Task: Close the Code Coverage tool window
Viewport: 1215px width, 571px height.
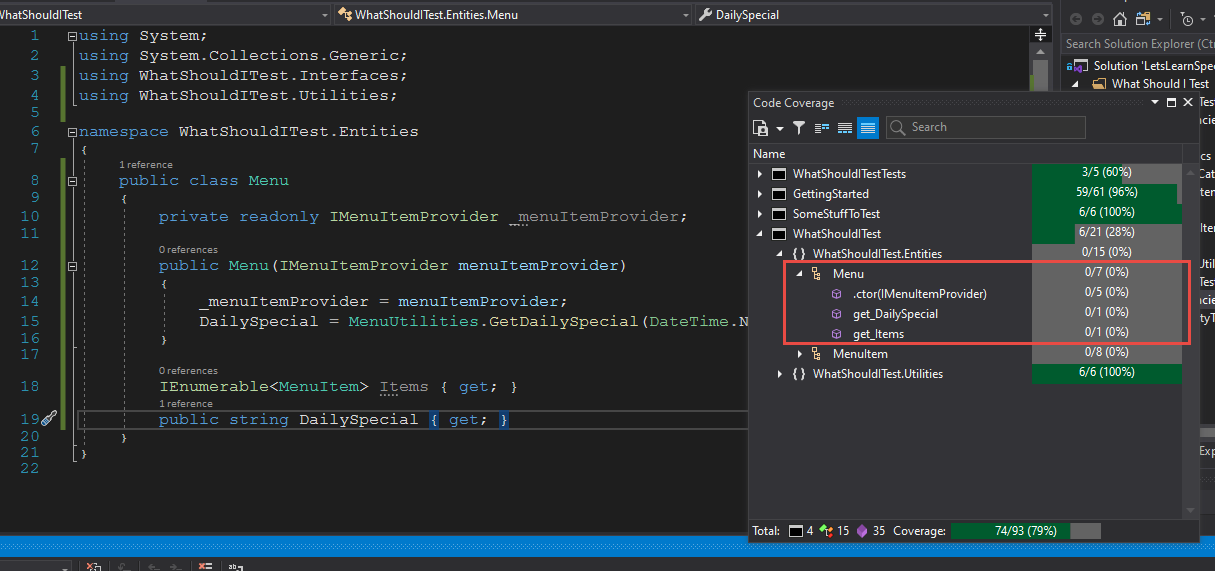Action: 1188,103
